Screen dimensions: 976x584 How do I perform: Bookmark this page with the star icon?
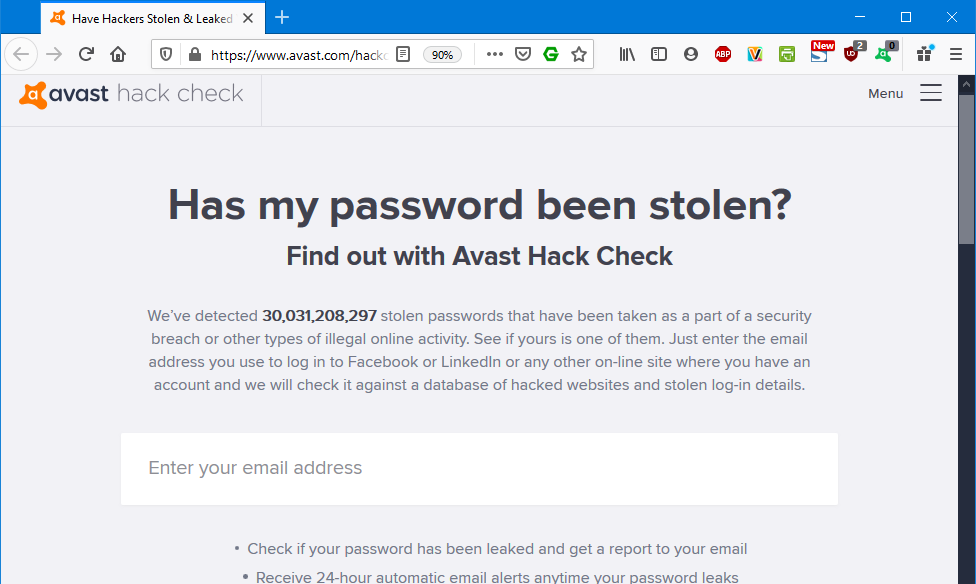coord(579,55)
